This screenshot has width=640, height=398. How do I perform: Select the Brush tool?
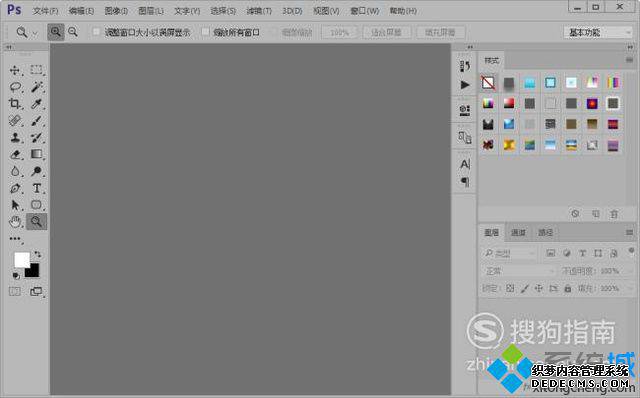(36, 120)
